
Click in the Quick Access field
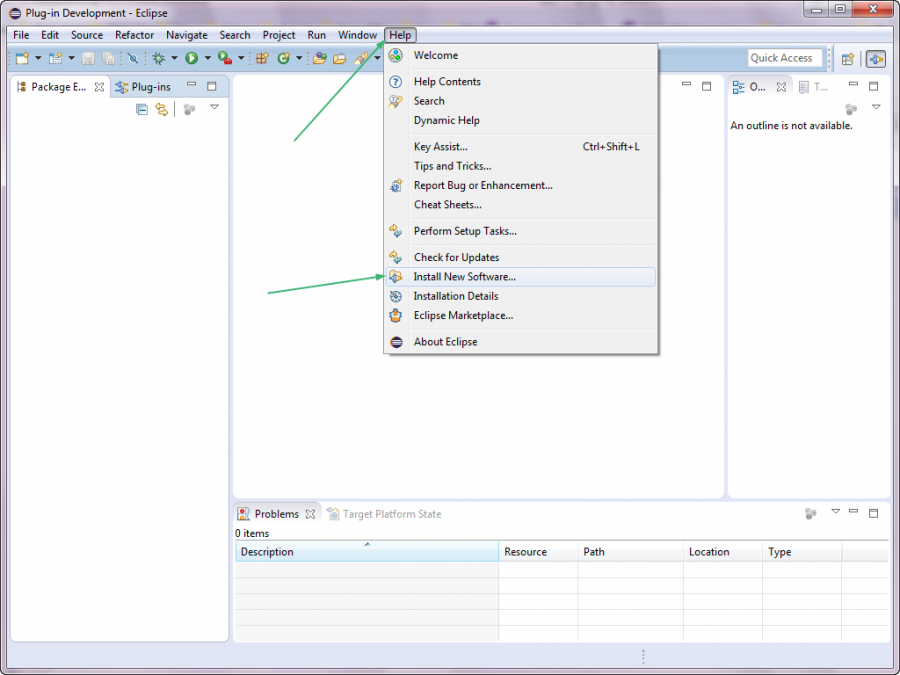pos(785,58)
